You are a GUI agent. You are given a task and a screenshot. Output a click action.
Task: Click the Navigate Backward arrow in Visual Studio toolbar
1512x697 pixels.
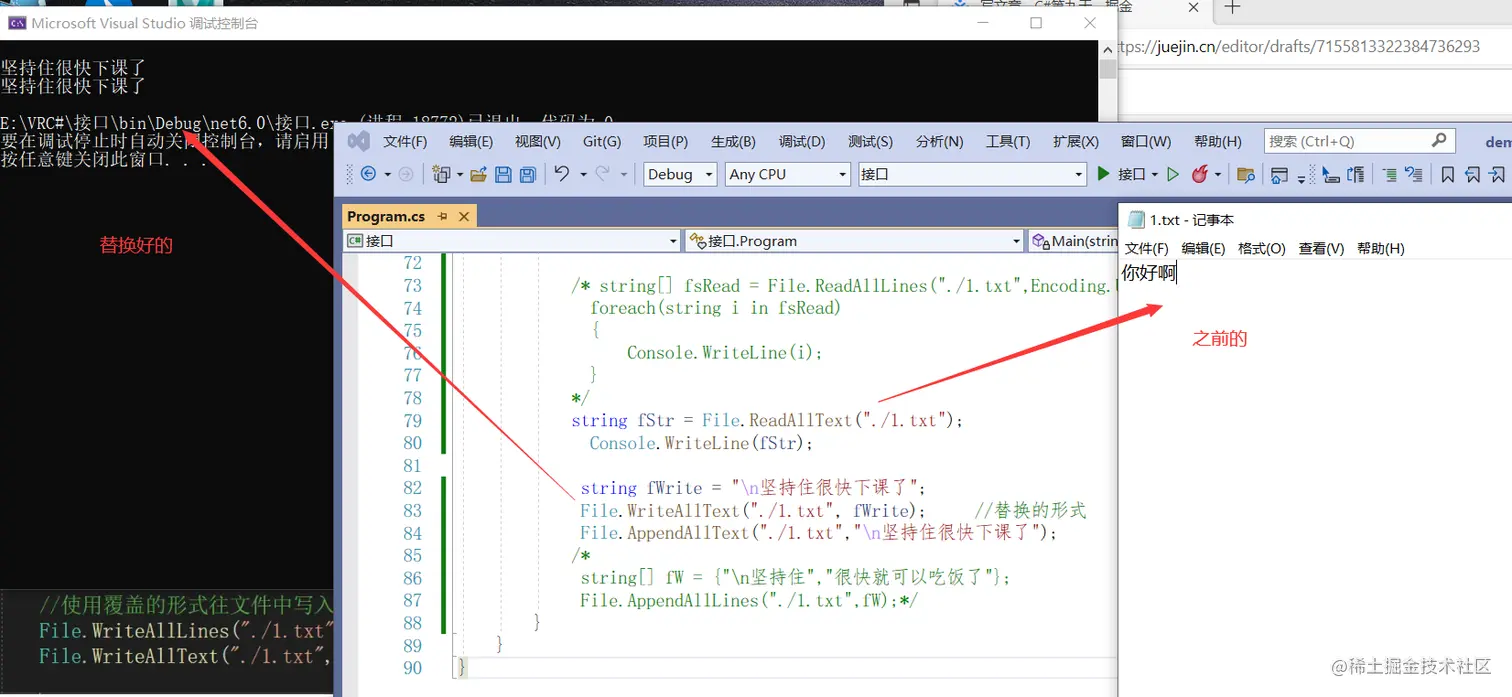(368, 174)
